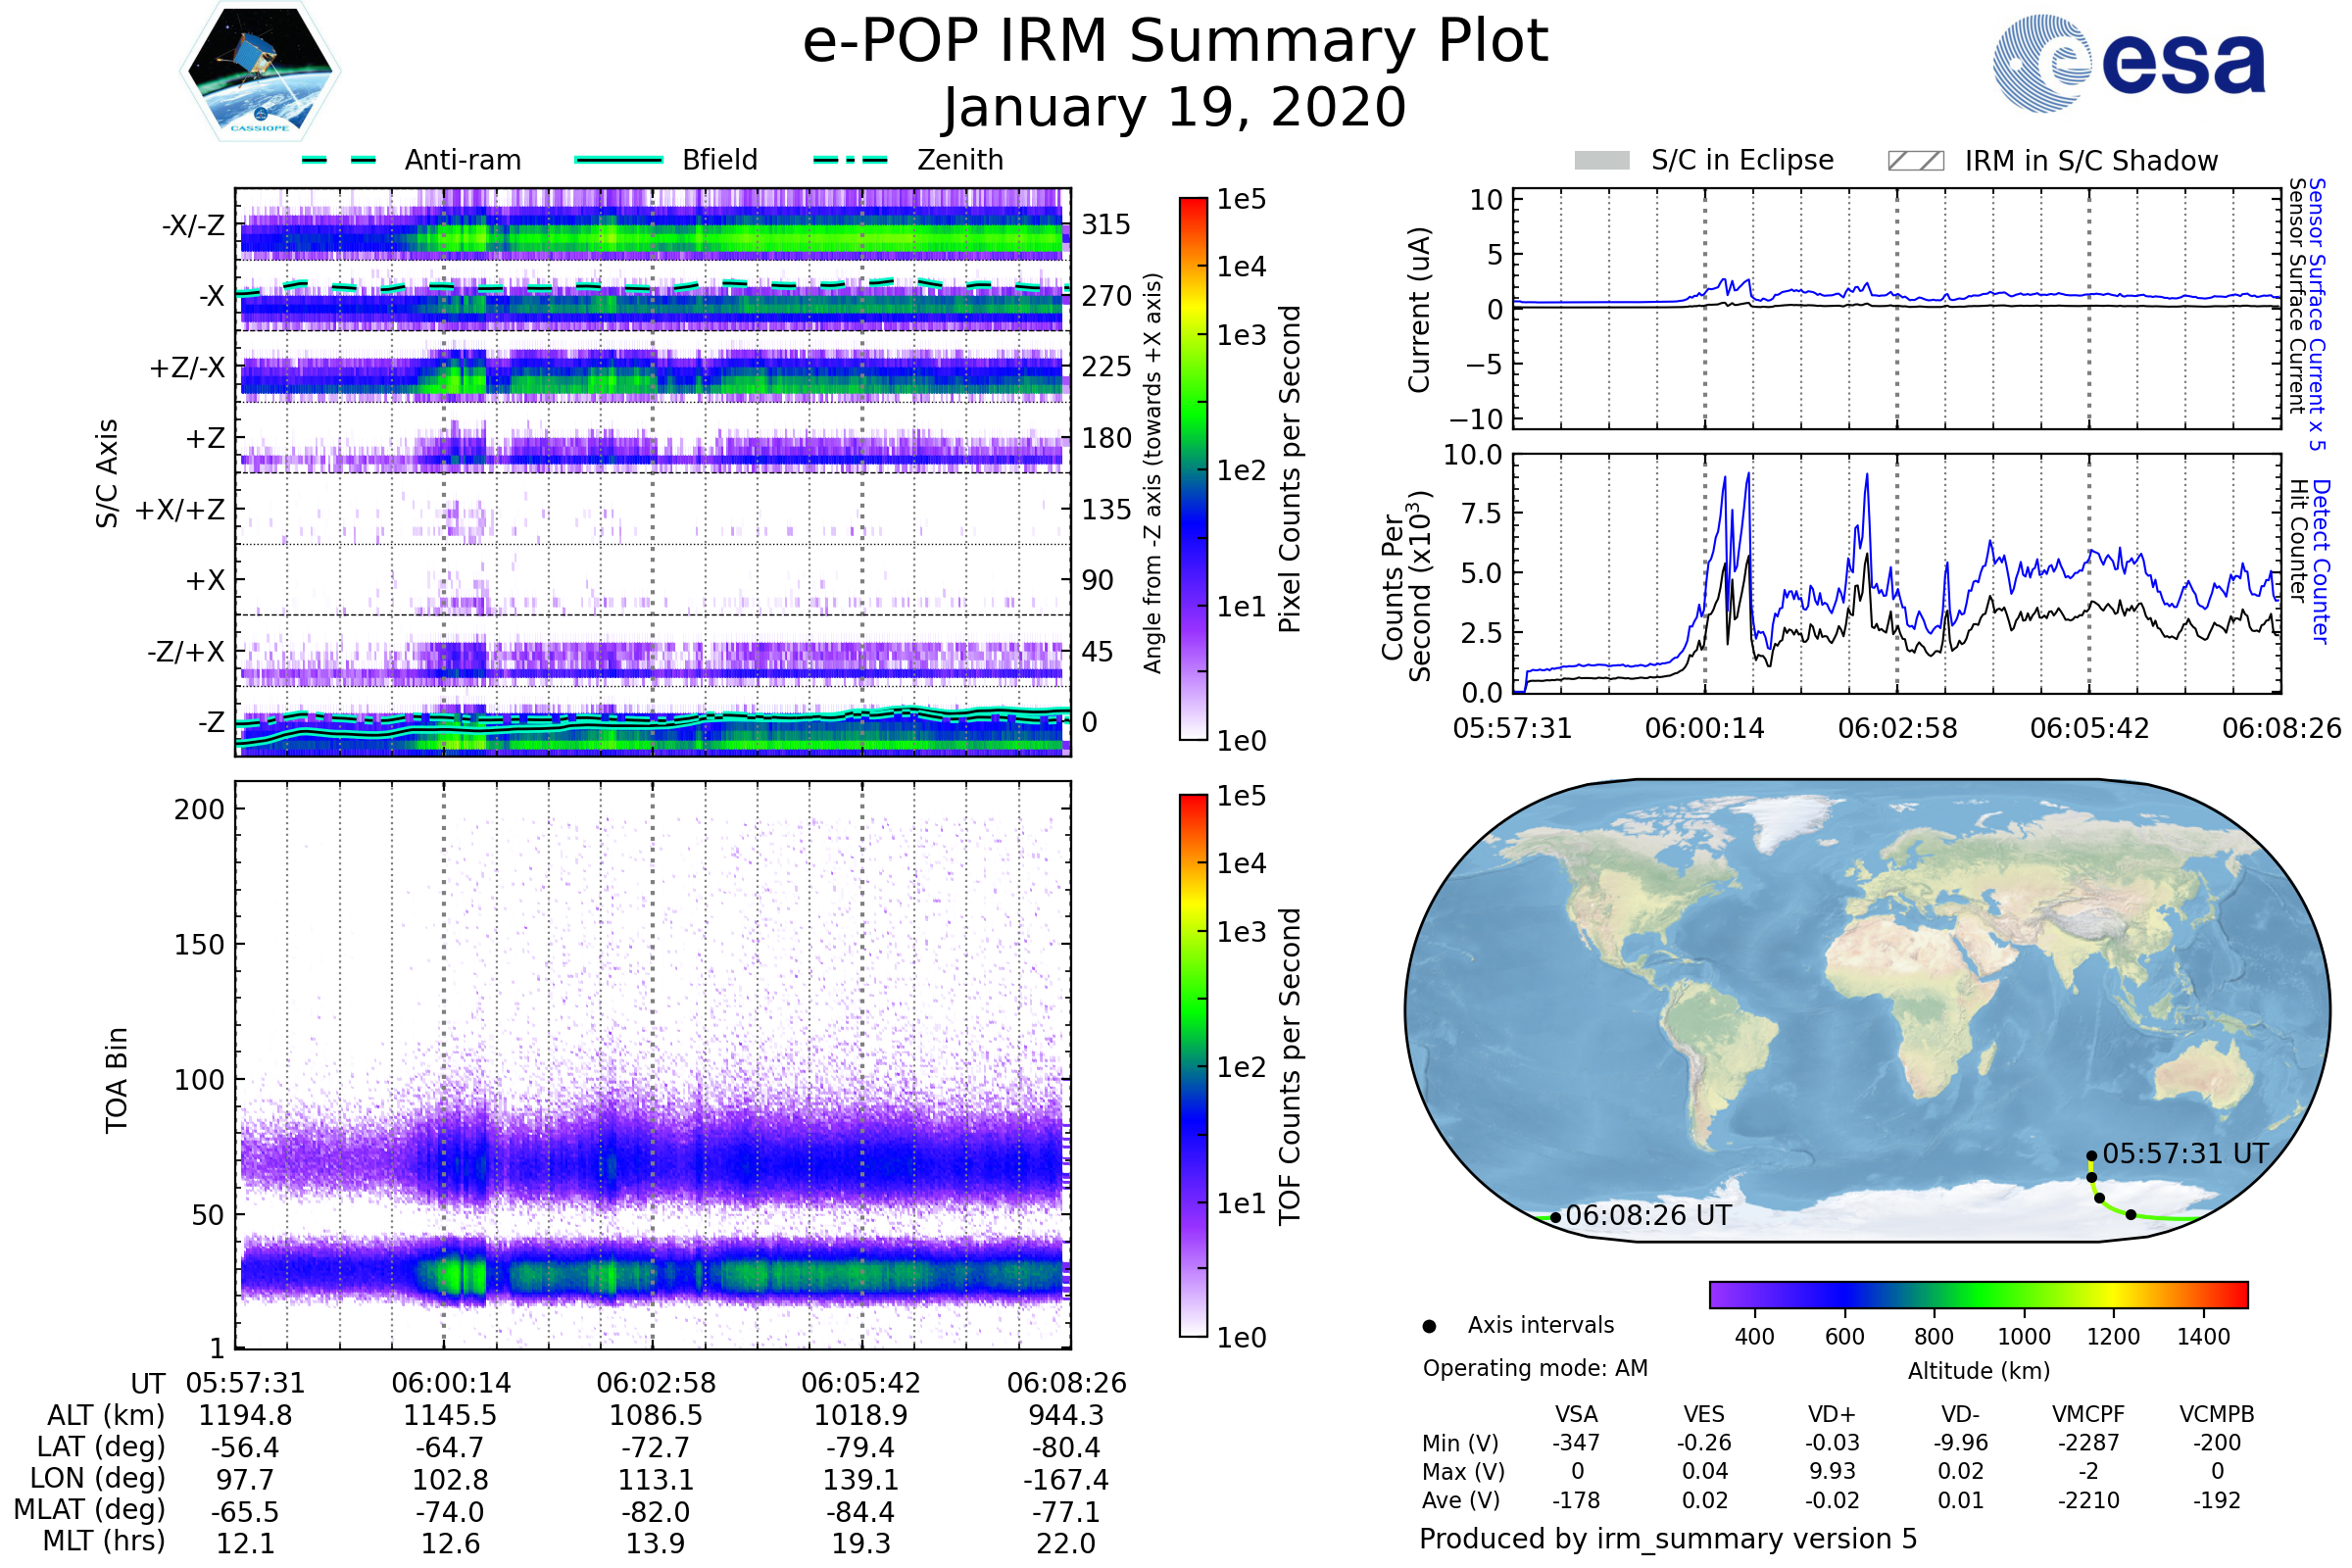Viewport: 2352px width, 1568px height.
Task: Click the e-POP IRM Summary Plot title
Action: click(x=1175, y=42)
